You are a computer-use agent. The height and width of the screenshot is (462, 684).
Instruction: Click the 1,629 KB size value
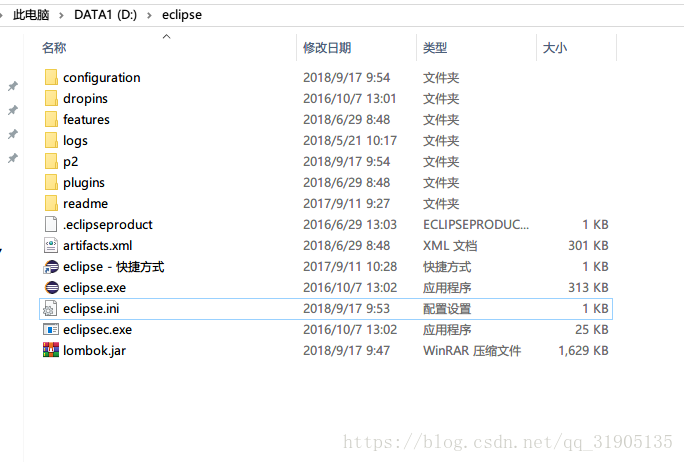[584, 351]
